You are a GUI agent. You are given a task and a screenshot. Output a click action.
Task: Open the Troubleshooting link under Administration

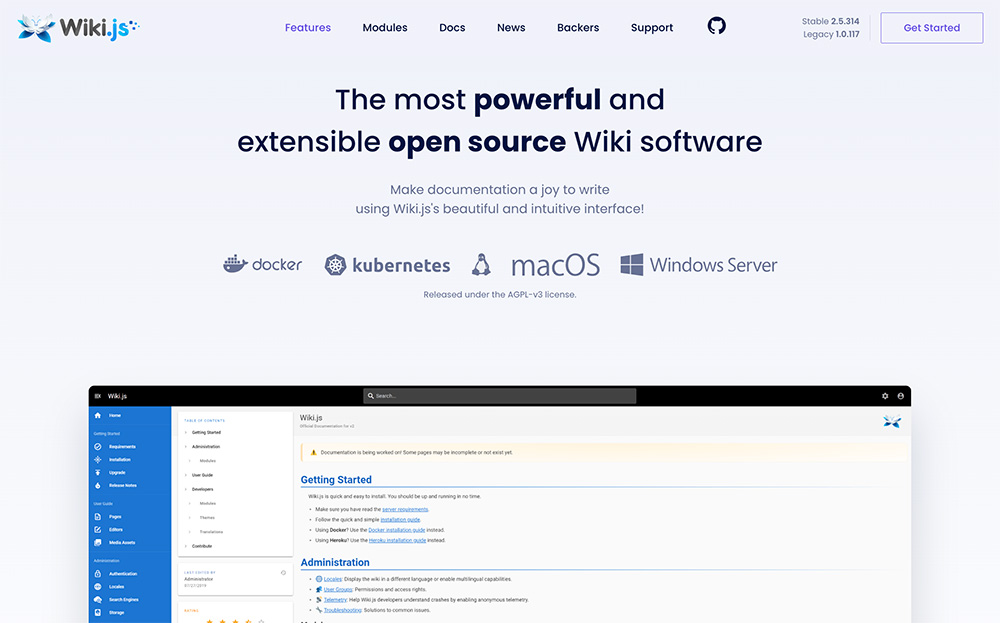342,610
